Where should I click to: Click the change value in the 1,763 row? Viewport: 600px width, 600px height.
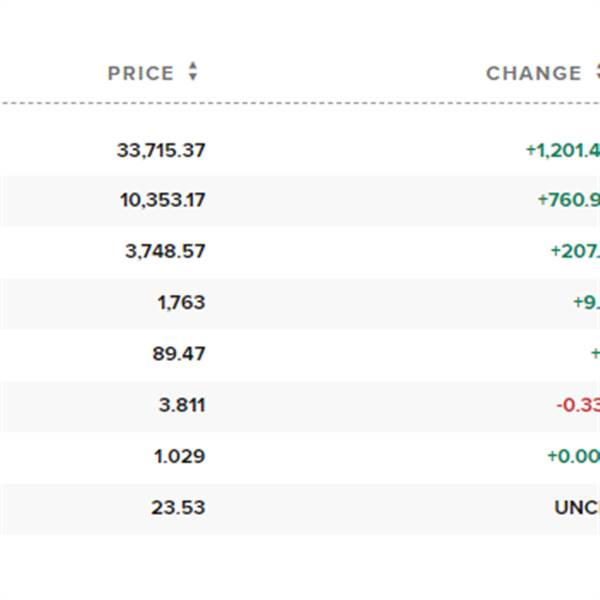pos(586,302)
